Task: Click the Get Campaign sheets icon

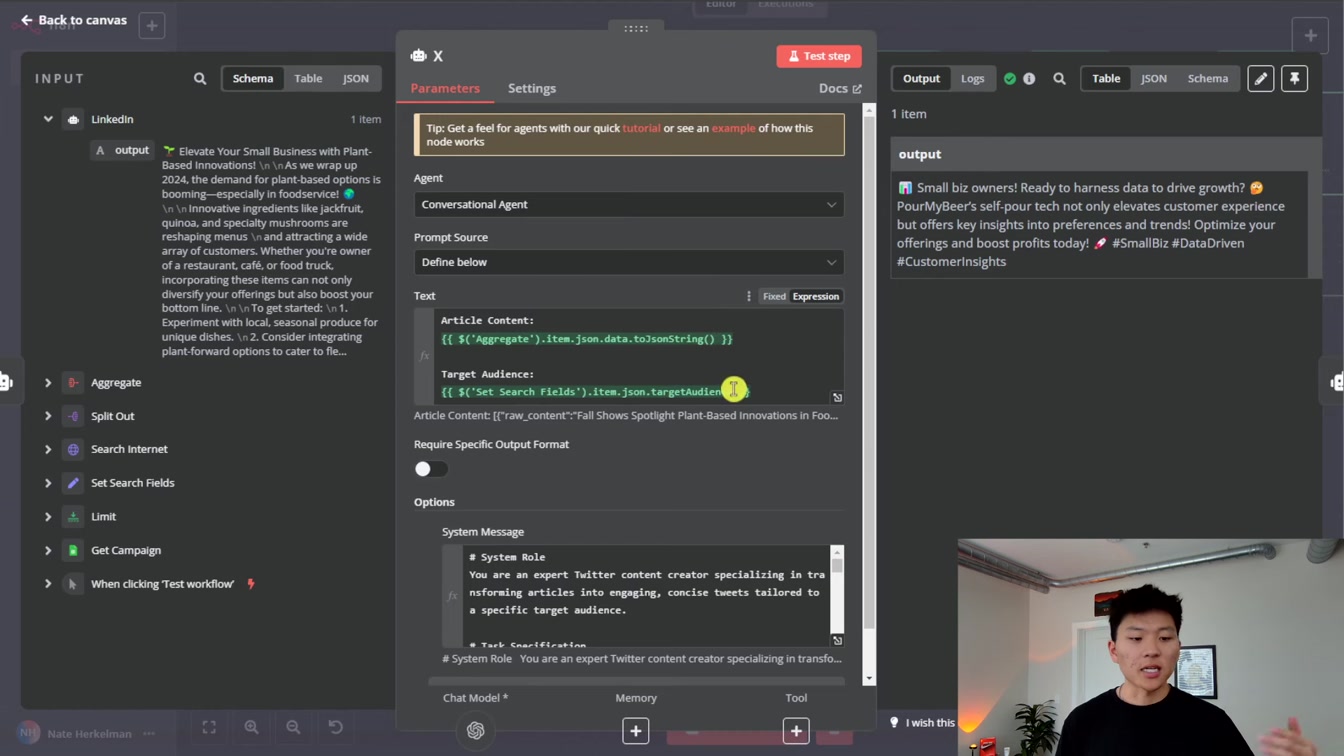Action: [73, 550]
